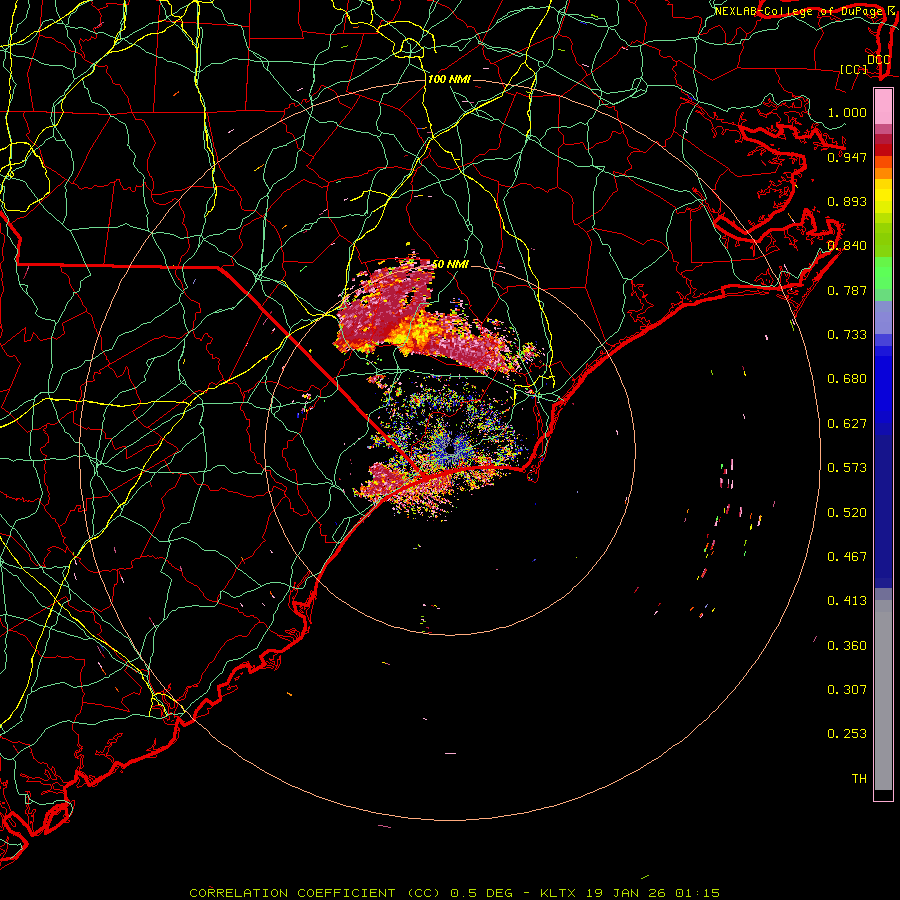900x900 pixels.
Task: Click the 0.627 scale label
Action: coord(847,424)
